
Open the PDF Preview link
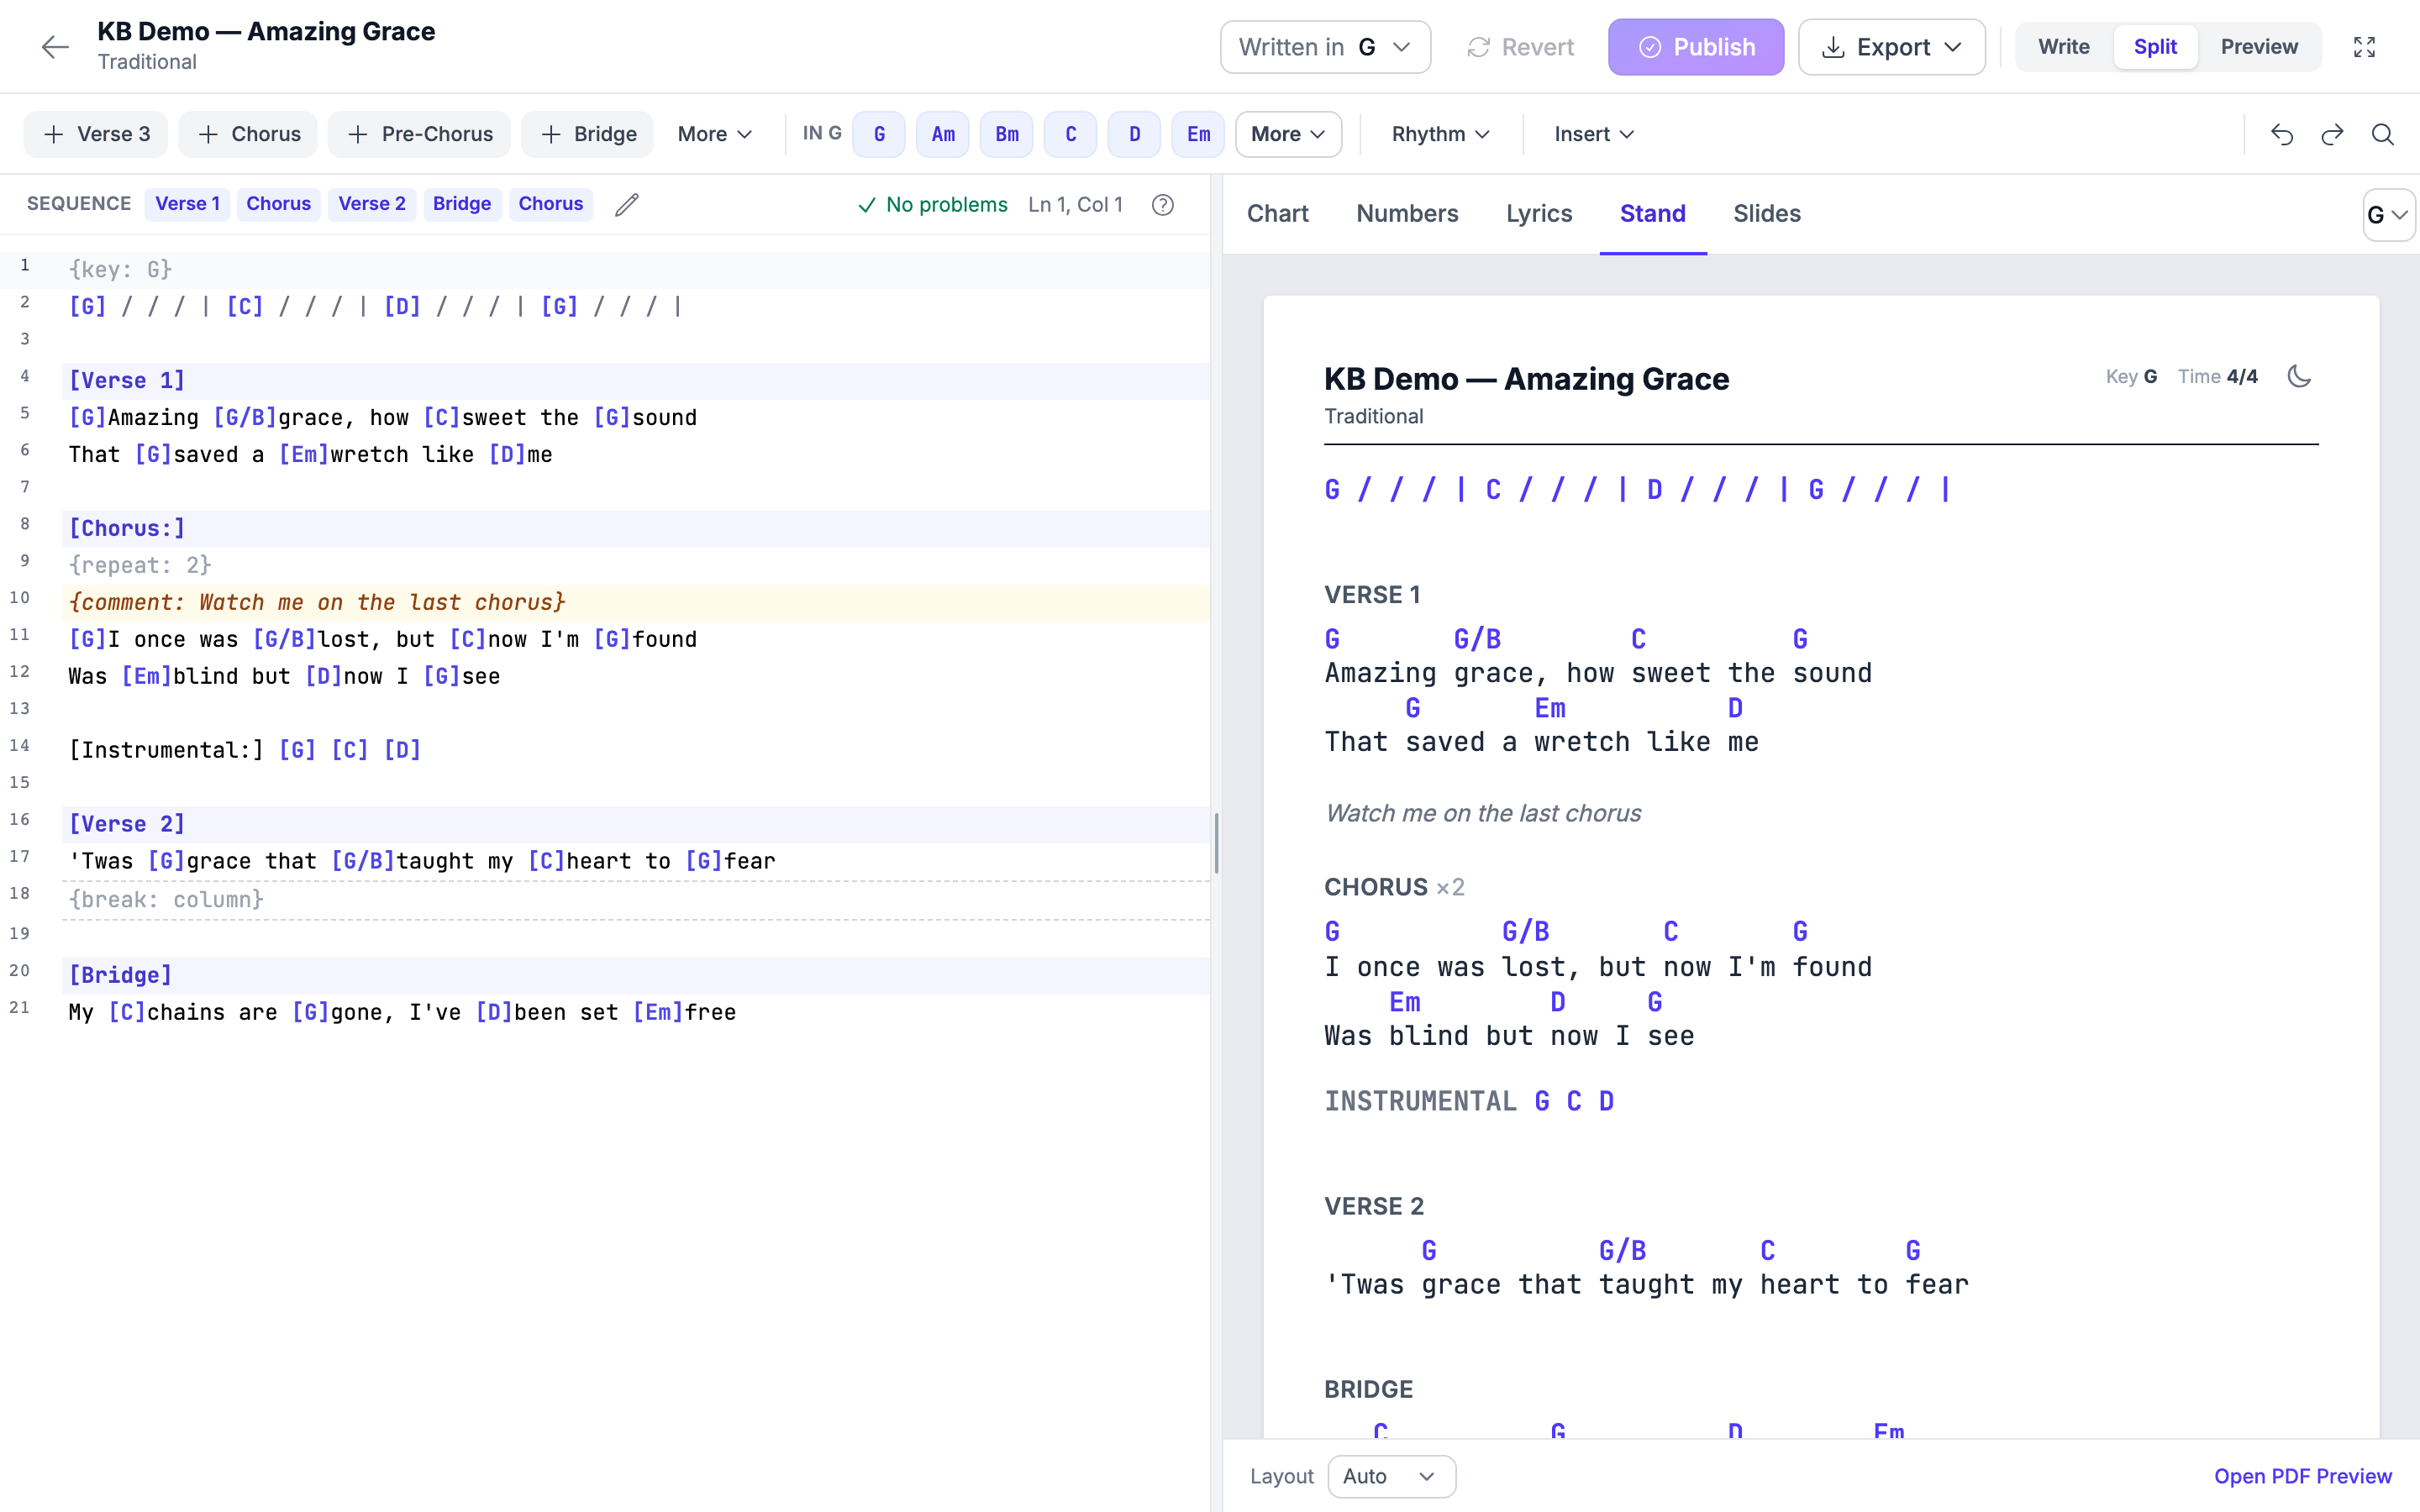[x=2303, y=1476]
